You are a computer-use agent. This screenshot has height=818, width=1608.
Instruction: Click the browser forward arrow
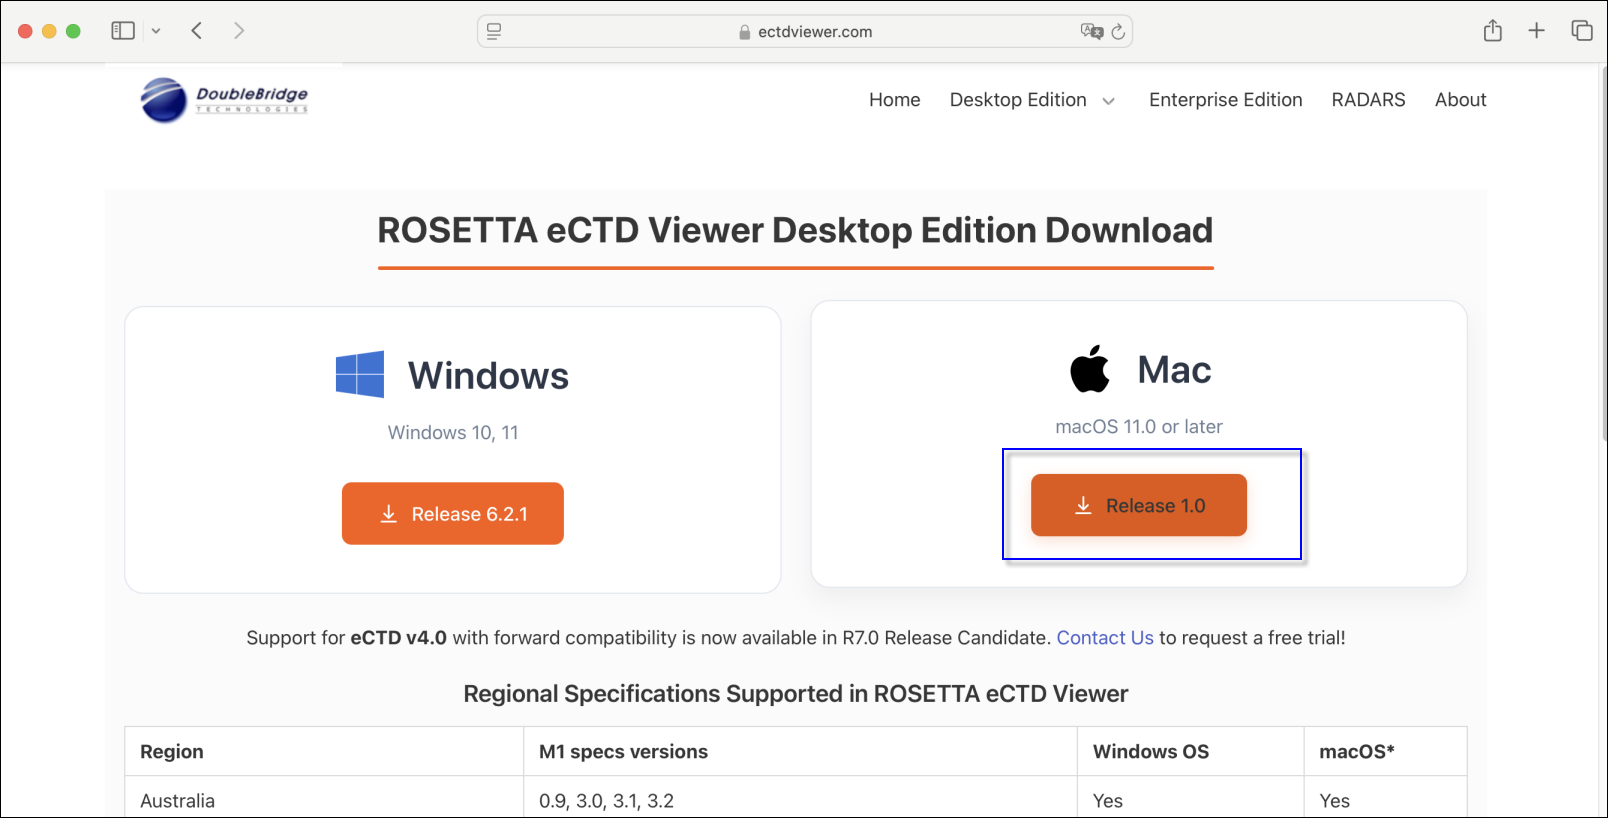[x=239, y=31]
